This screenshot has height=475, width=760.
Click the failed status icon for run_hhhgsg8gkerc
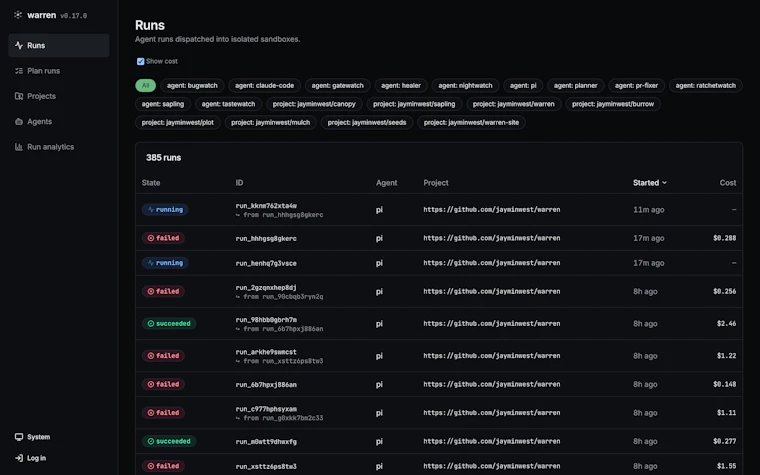[151, 238]
